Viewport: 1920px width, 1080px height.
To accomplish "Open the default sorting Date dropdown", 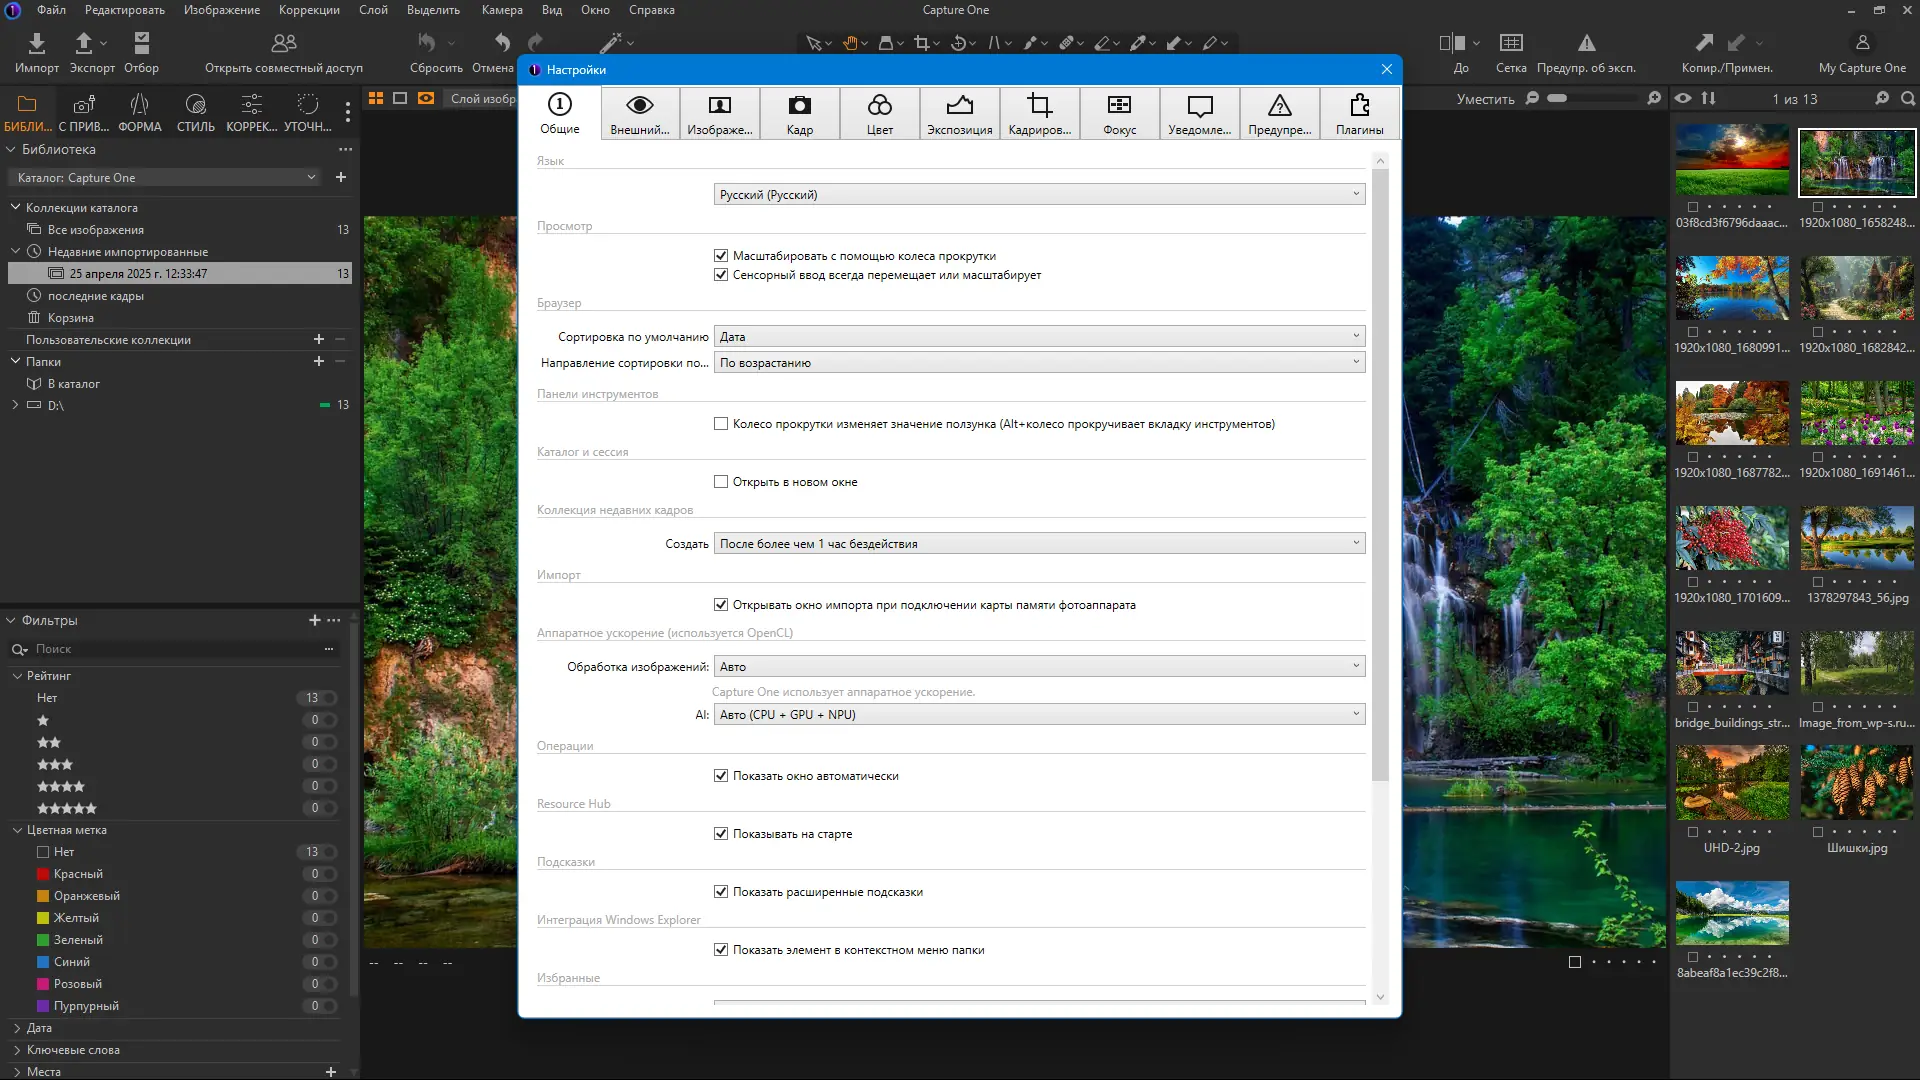I will click(1039, 337).
